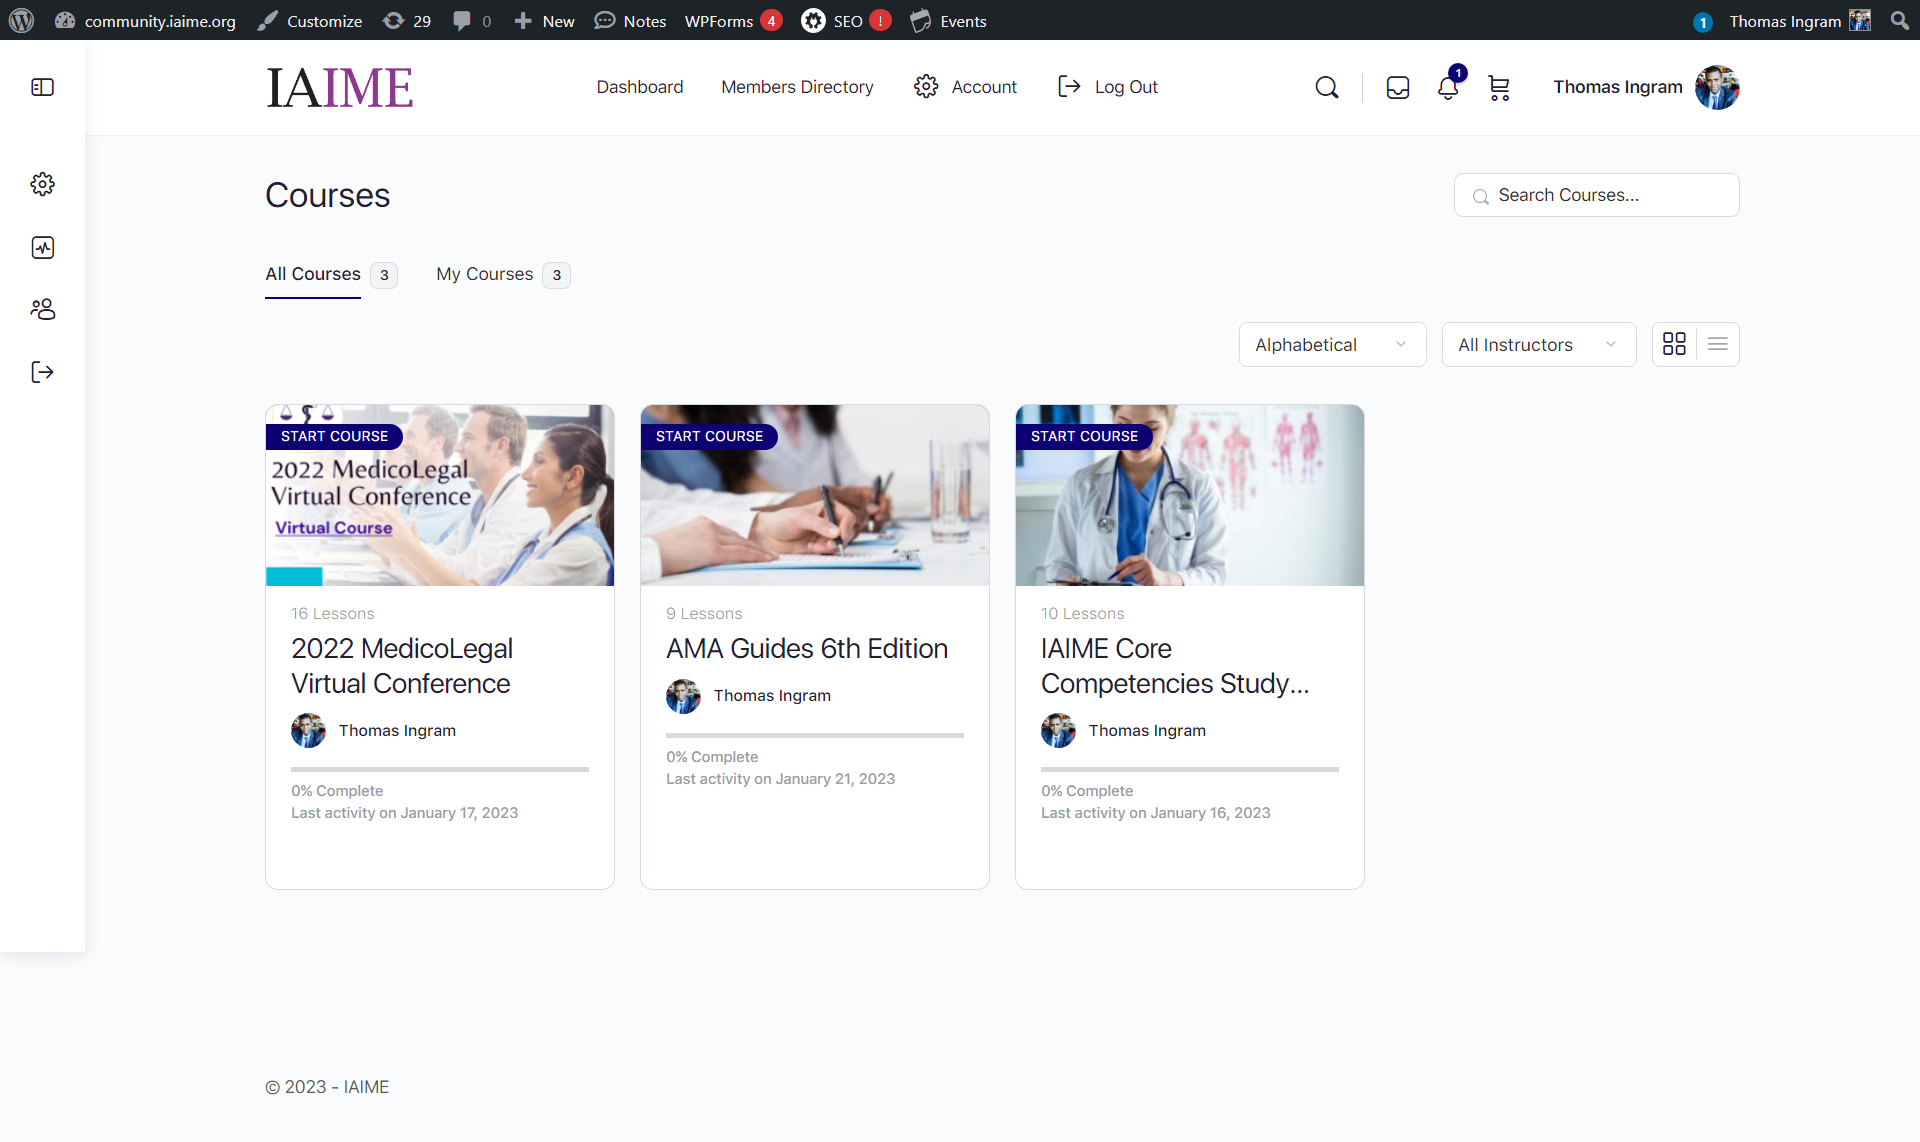Open AMA Guides 6th Edition title

point(807,649)
